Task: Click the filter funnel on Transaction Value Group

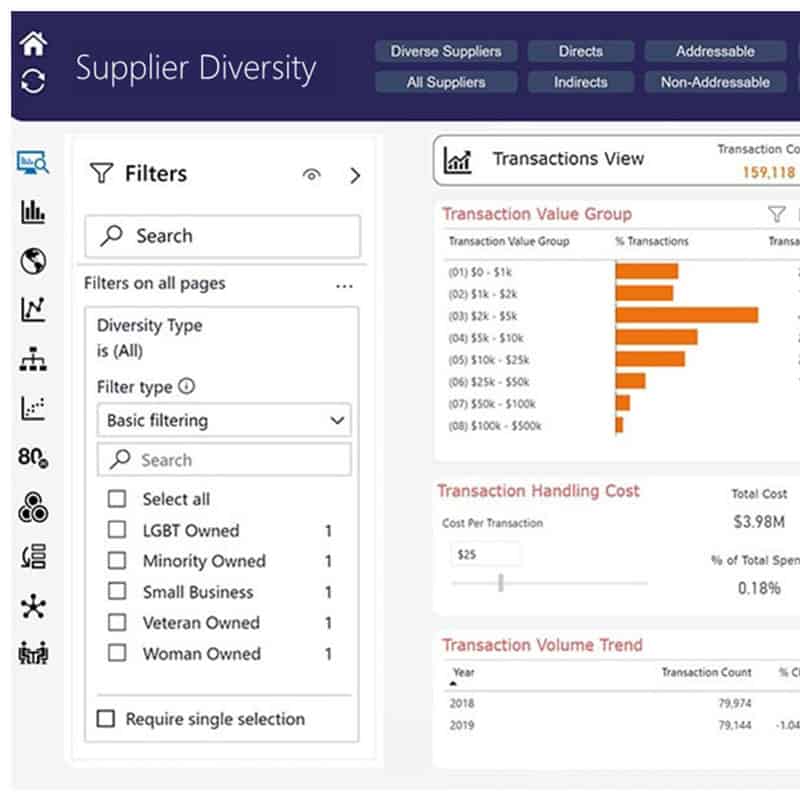Action: point(776,214)
